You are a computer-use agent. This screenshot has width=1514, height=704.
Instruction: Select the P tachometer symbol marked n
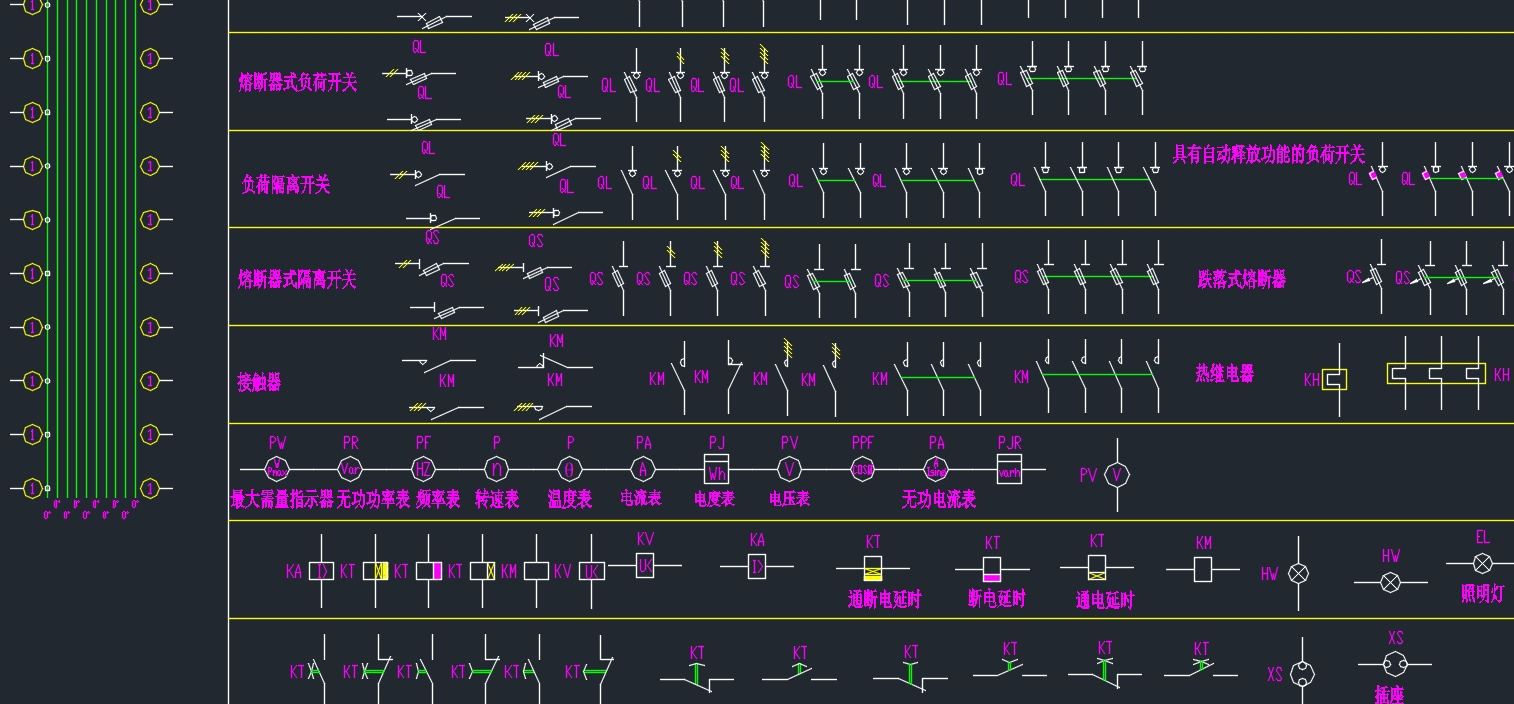pyautogui.click(x=497, y=469)
